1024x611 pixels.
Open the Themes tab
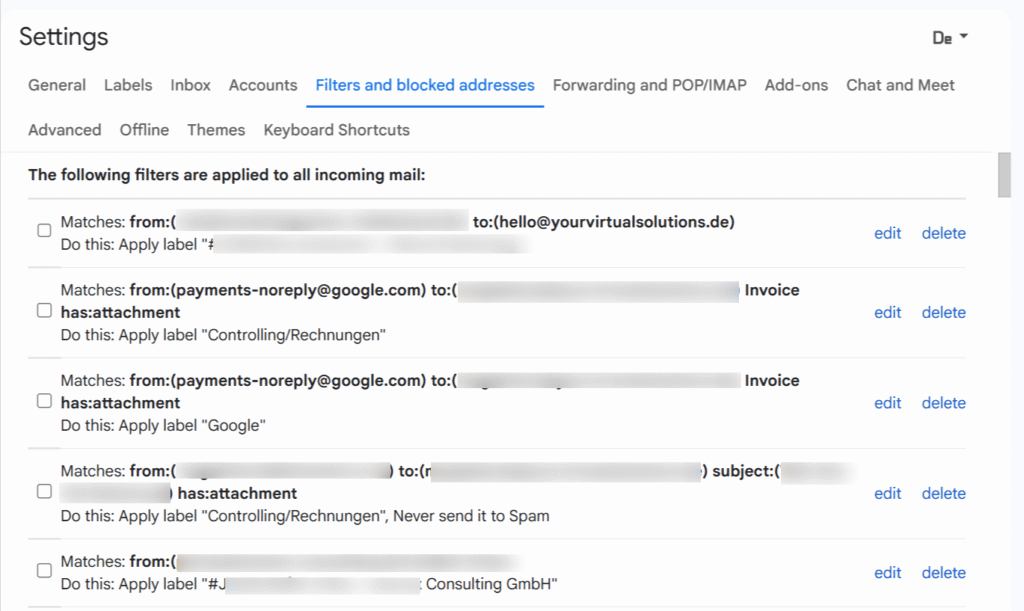tap(216, 130)
